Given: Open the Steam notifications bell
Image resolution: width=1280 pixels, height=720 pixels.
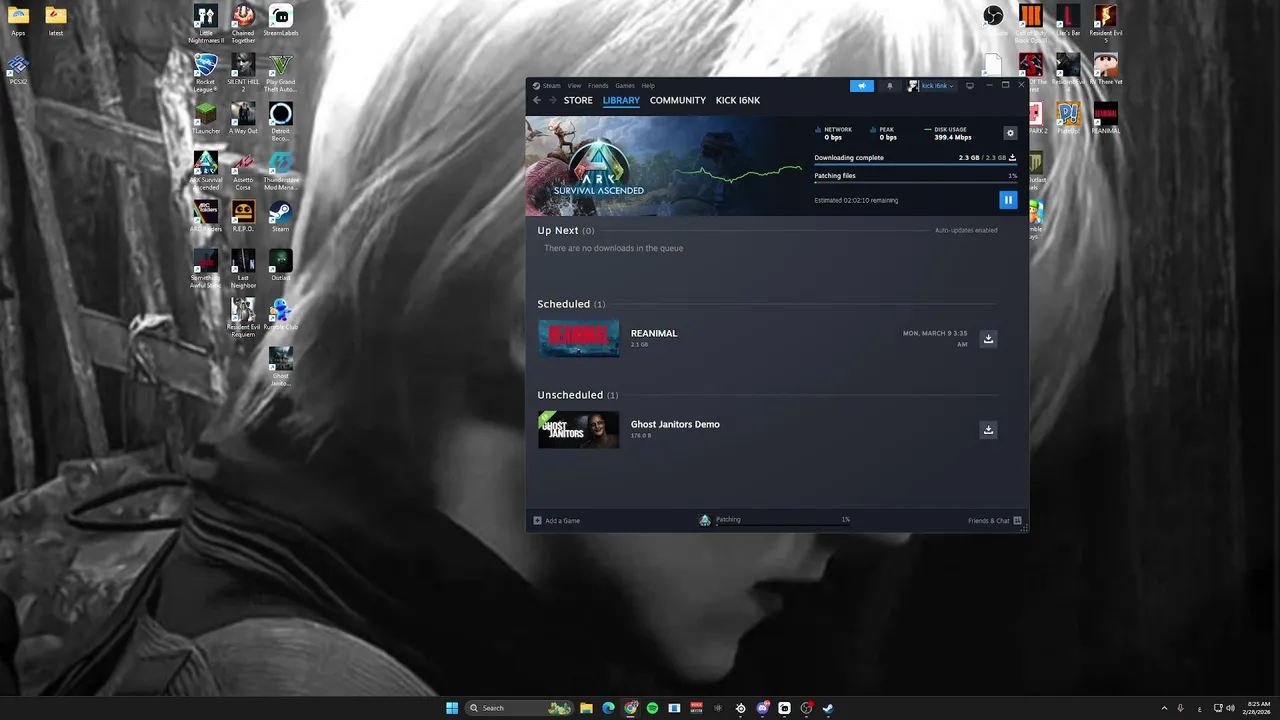Looking at the screenshot, I should coord(889,86).
